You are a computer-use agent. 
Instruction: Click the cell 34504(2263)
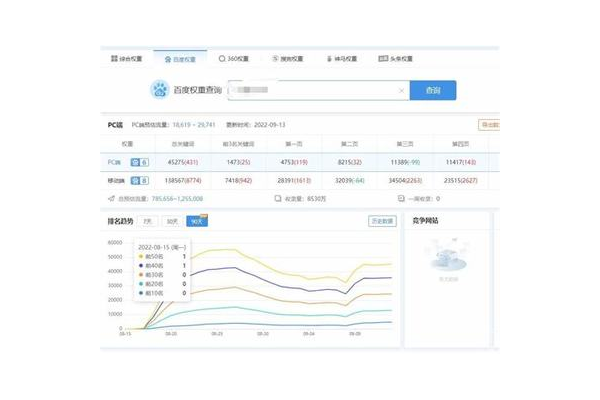pos(405,180)
